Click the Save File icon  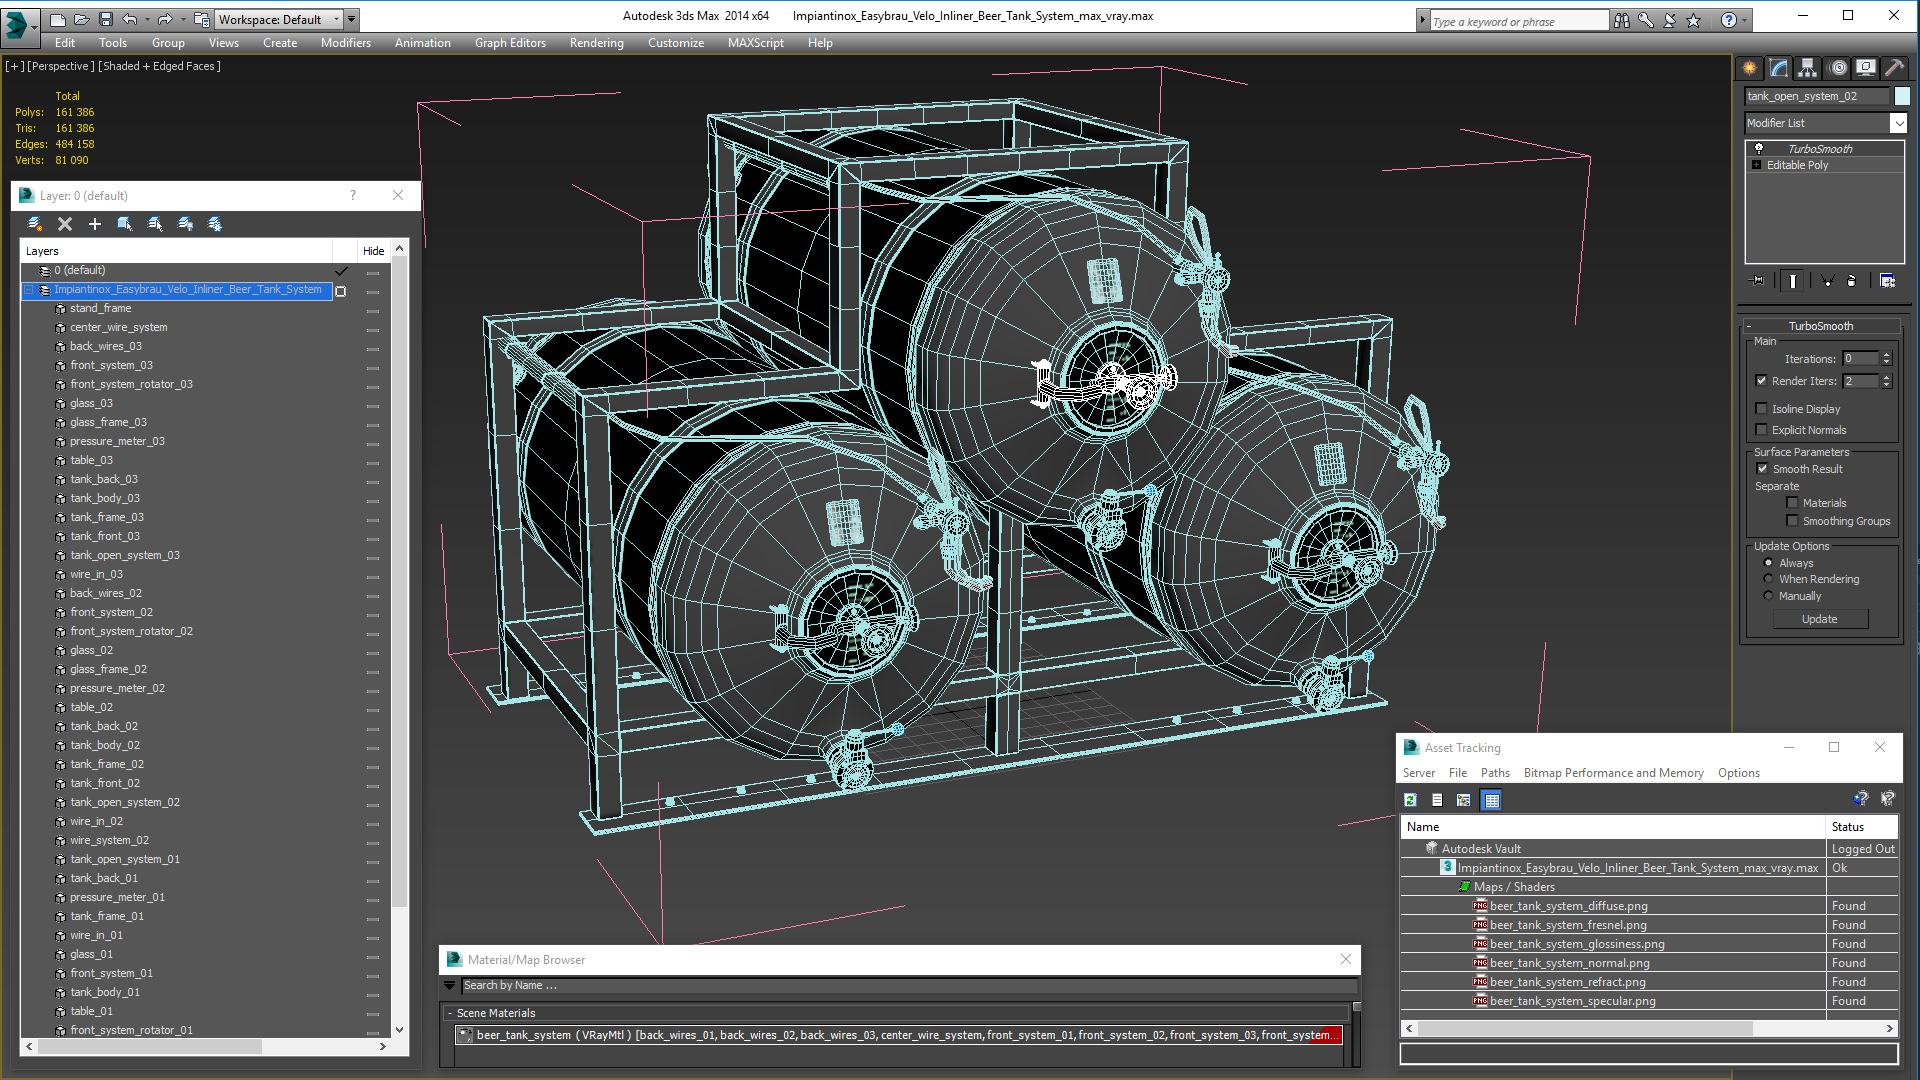105,19
